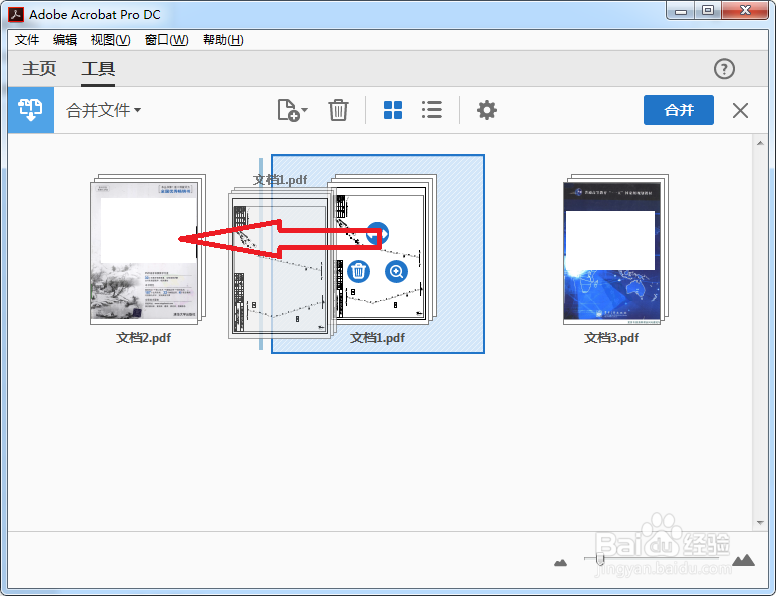Open the 合并文件 dropdown
776x596 pixels.
pyautogui.click(x=103, y=110)
